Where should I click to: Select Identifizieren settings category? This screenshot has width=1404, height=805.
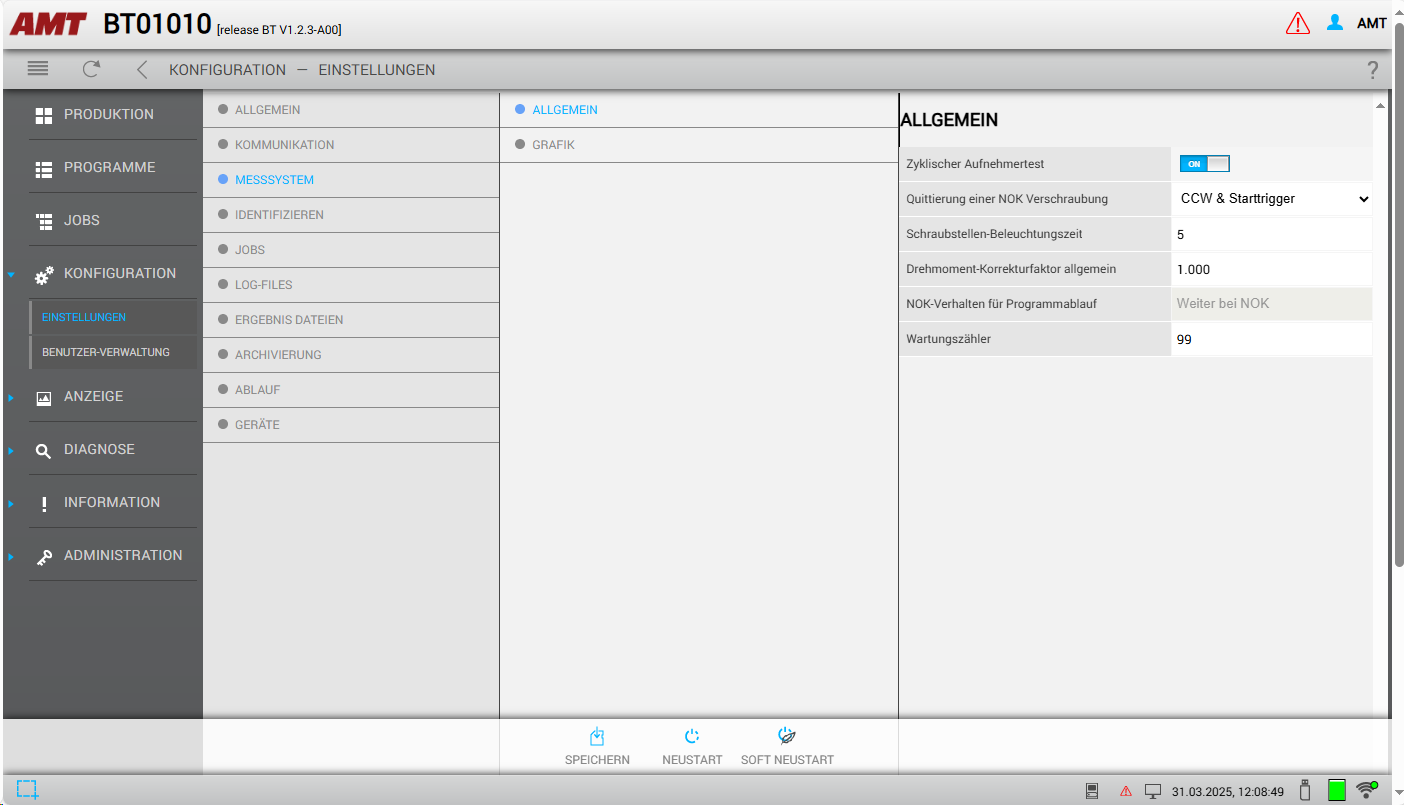pyautogui.click(x=351, y=215)
